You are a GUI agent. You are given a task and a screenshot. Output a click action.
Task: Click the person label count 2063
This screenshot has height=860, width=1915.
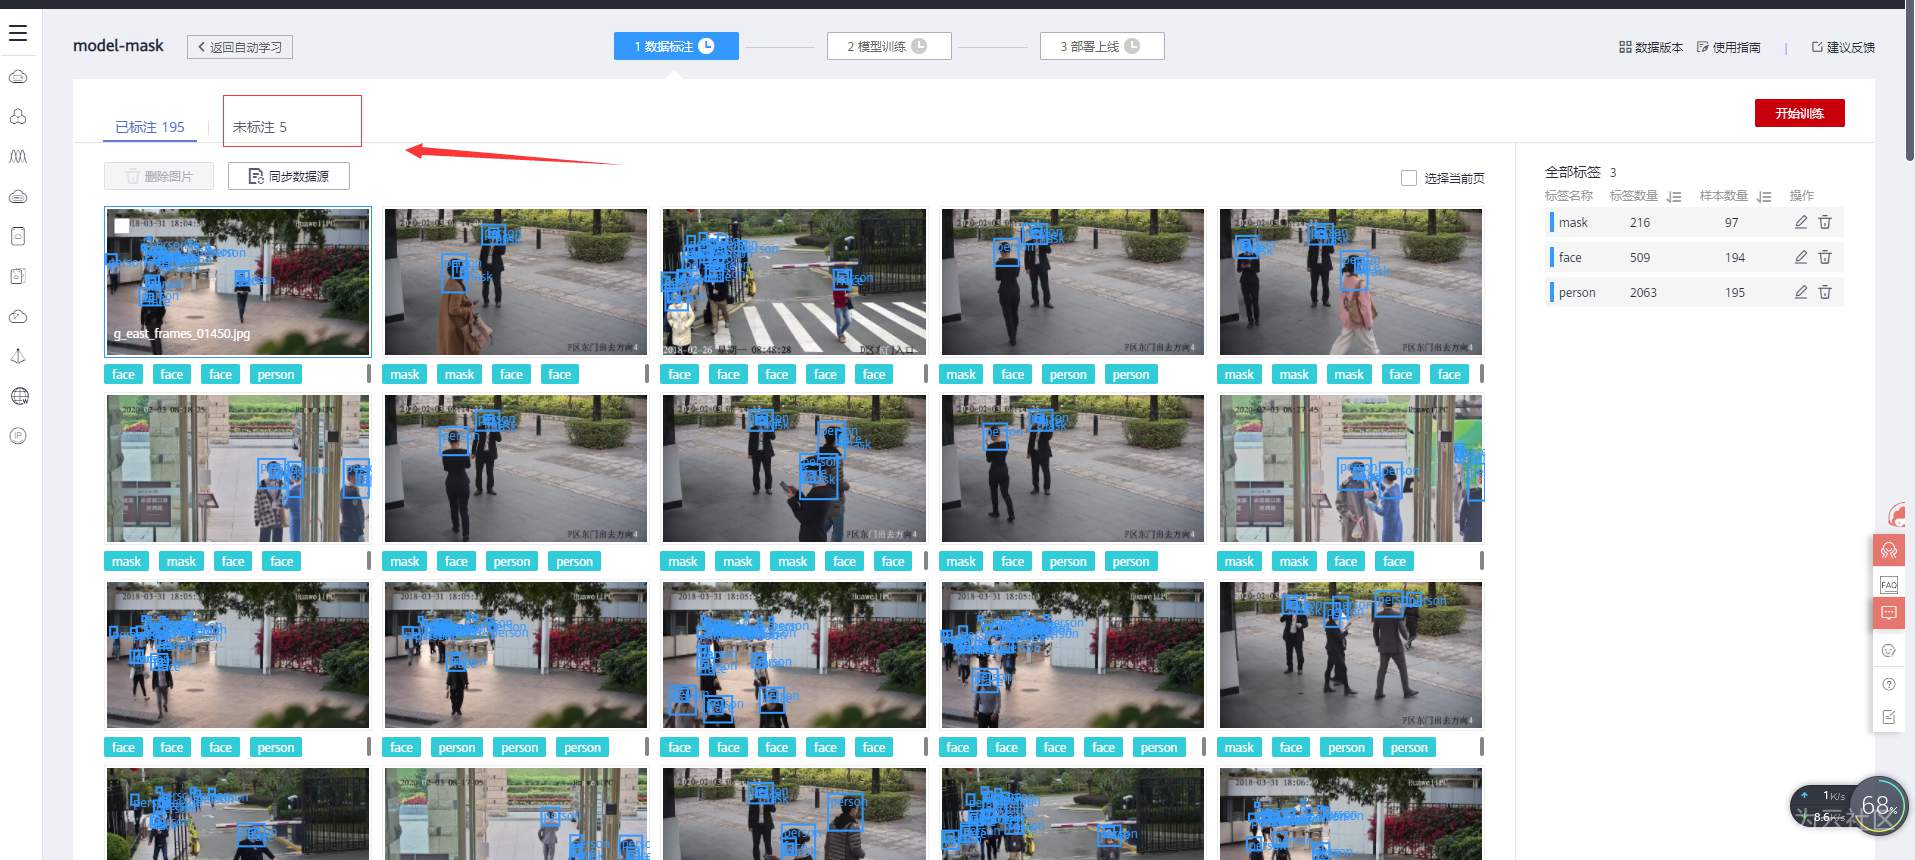1643,293
